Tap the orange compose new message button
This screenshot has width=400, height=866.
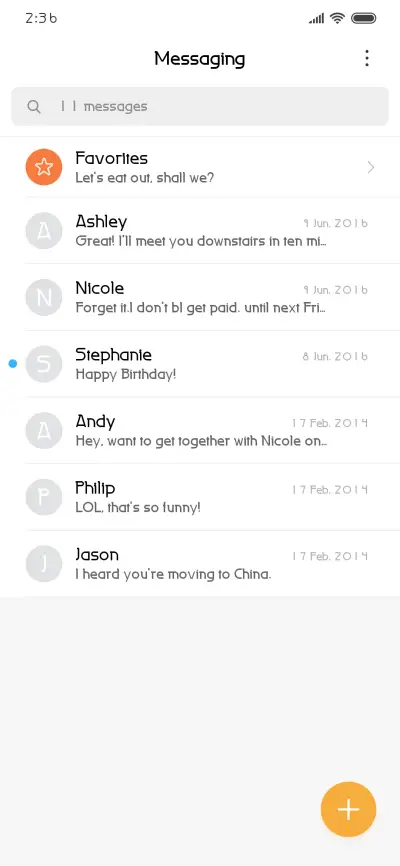(348, 809)
